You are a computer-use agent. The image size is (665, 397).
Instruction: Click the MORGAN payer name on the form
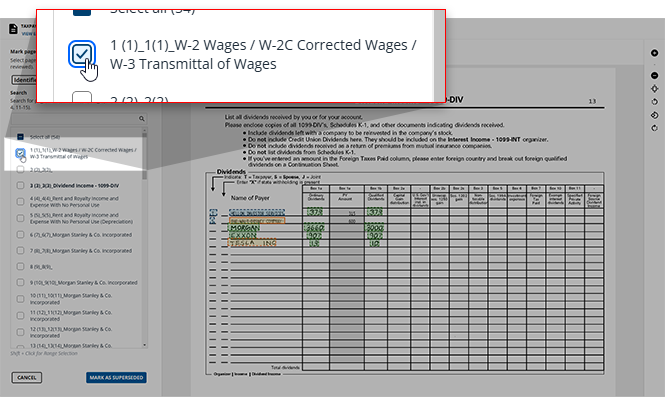tap(244, 228)
